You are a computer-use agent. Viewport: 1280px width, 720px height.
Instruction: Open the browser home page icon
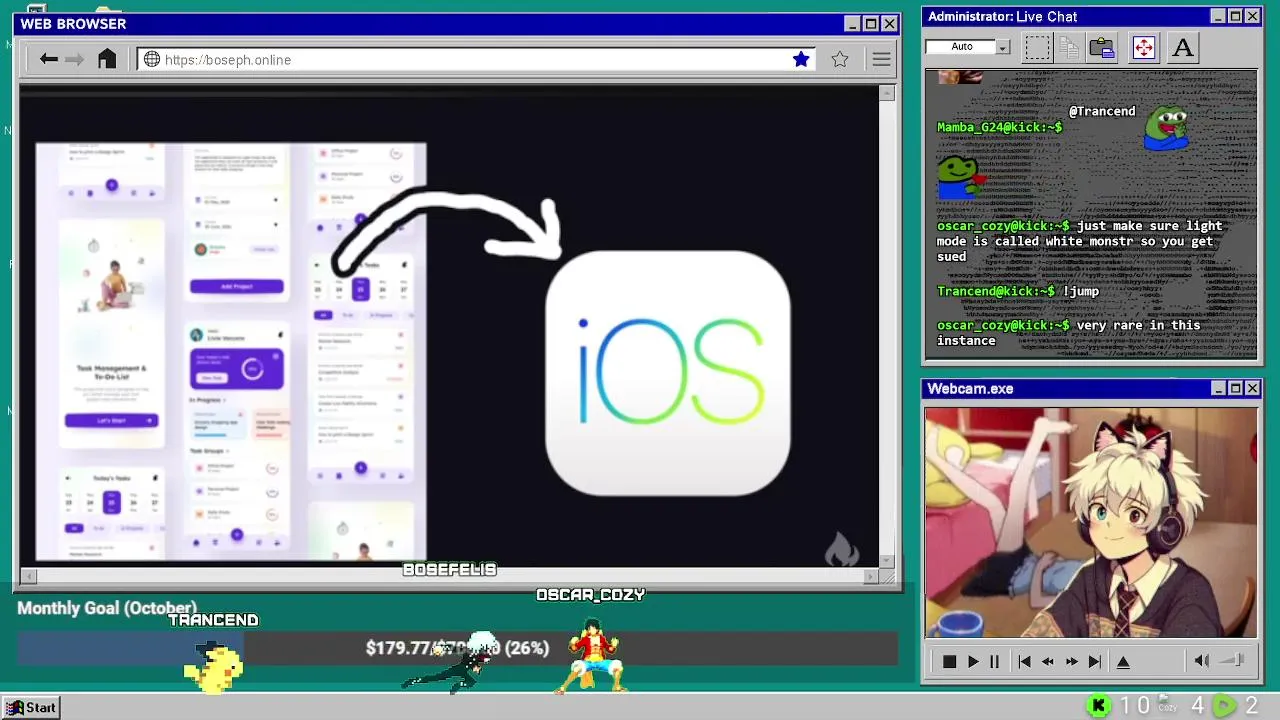[x=107, y=59]
